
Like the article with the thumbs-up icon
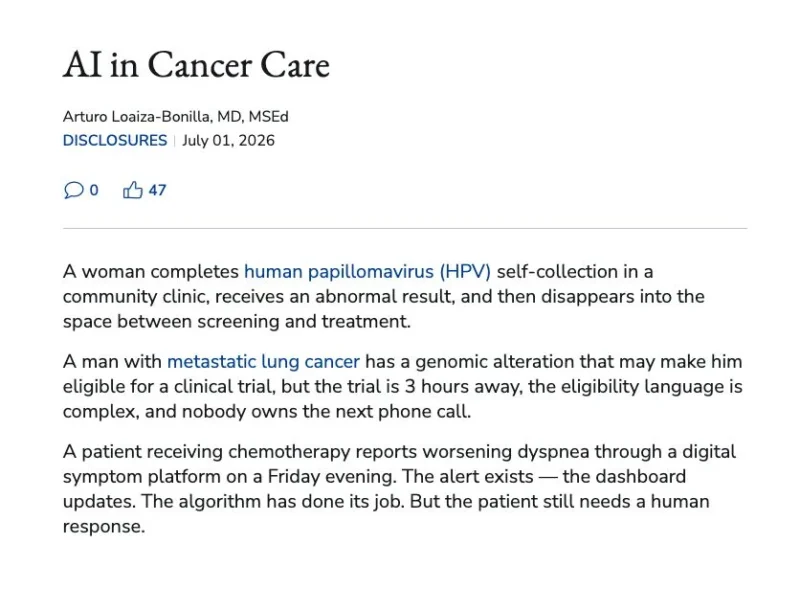click(133, 190)
